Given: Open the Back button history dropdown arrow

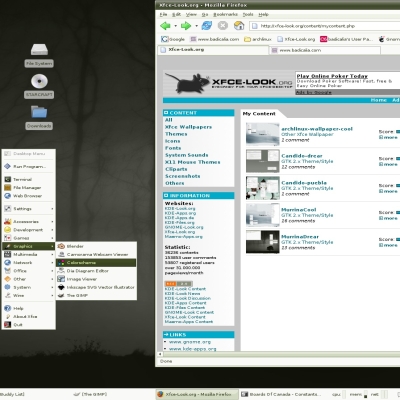Looking at the screenshot, I should tap(175, 26).
